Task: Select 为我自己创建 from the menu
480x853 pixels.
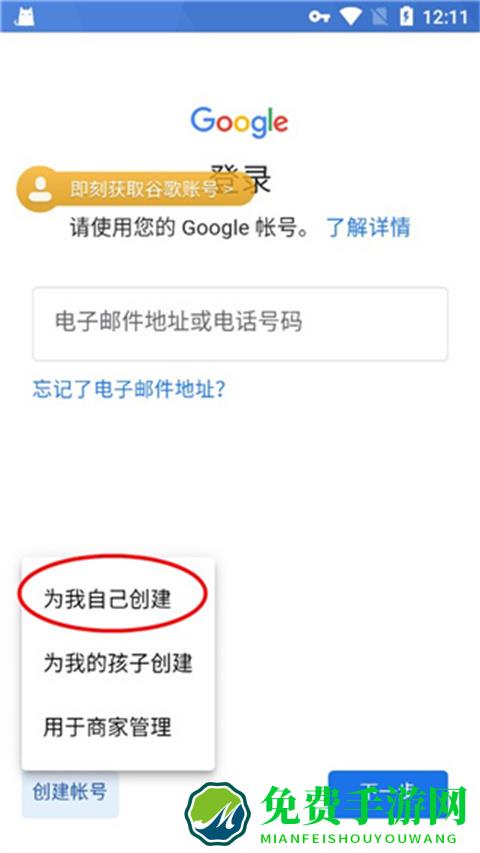Action: [x=108, y=599]
